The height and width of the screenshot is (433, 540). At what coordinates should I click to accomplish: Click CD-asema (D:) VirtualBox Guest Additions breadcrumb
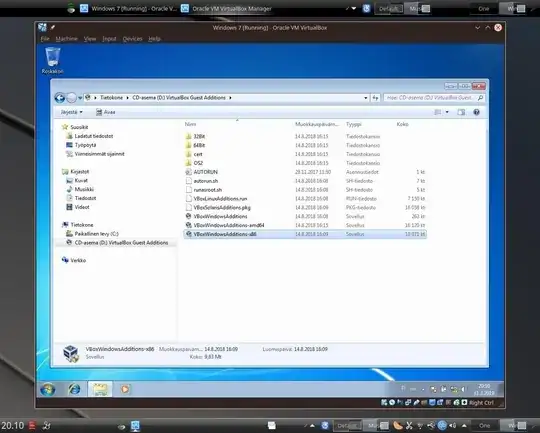coord(179,98)
